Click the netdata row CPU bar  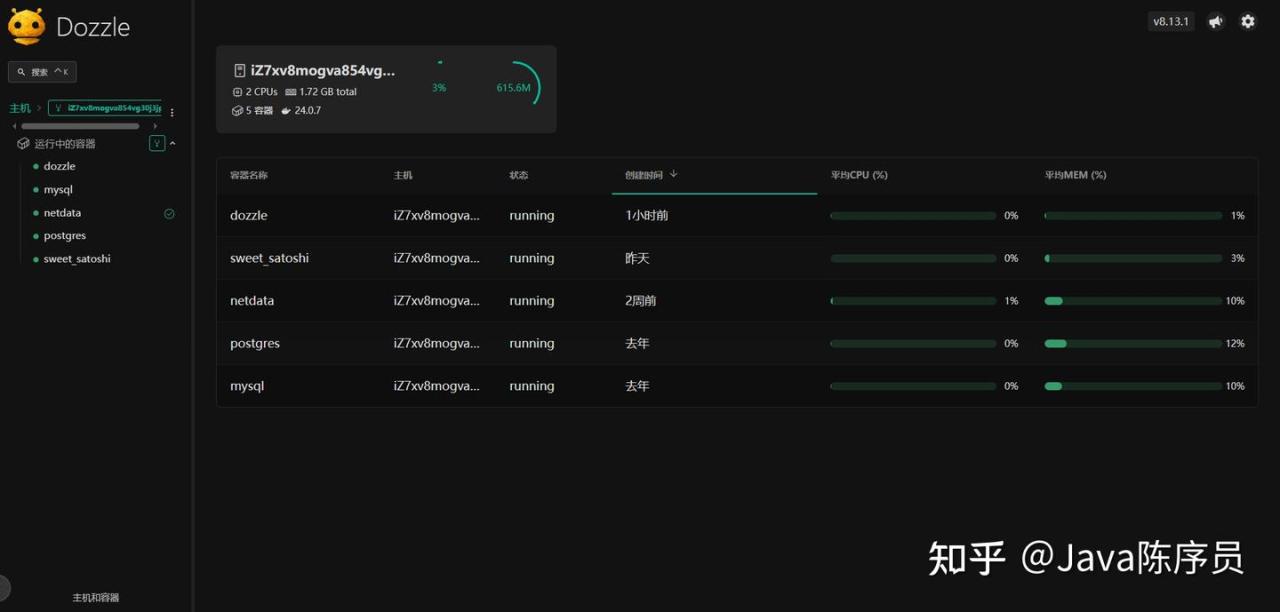tap(913, 301)
